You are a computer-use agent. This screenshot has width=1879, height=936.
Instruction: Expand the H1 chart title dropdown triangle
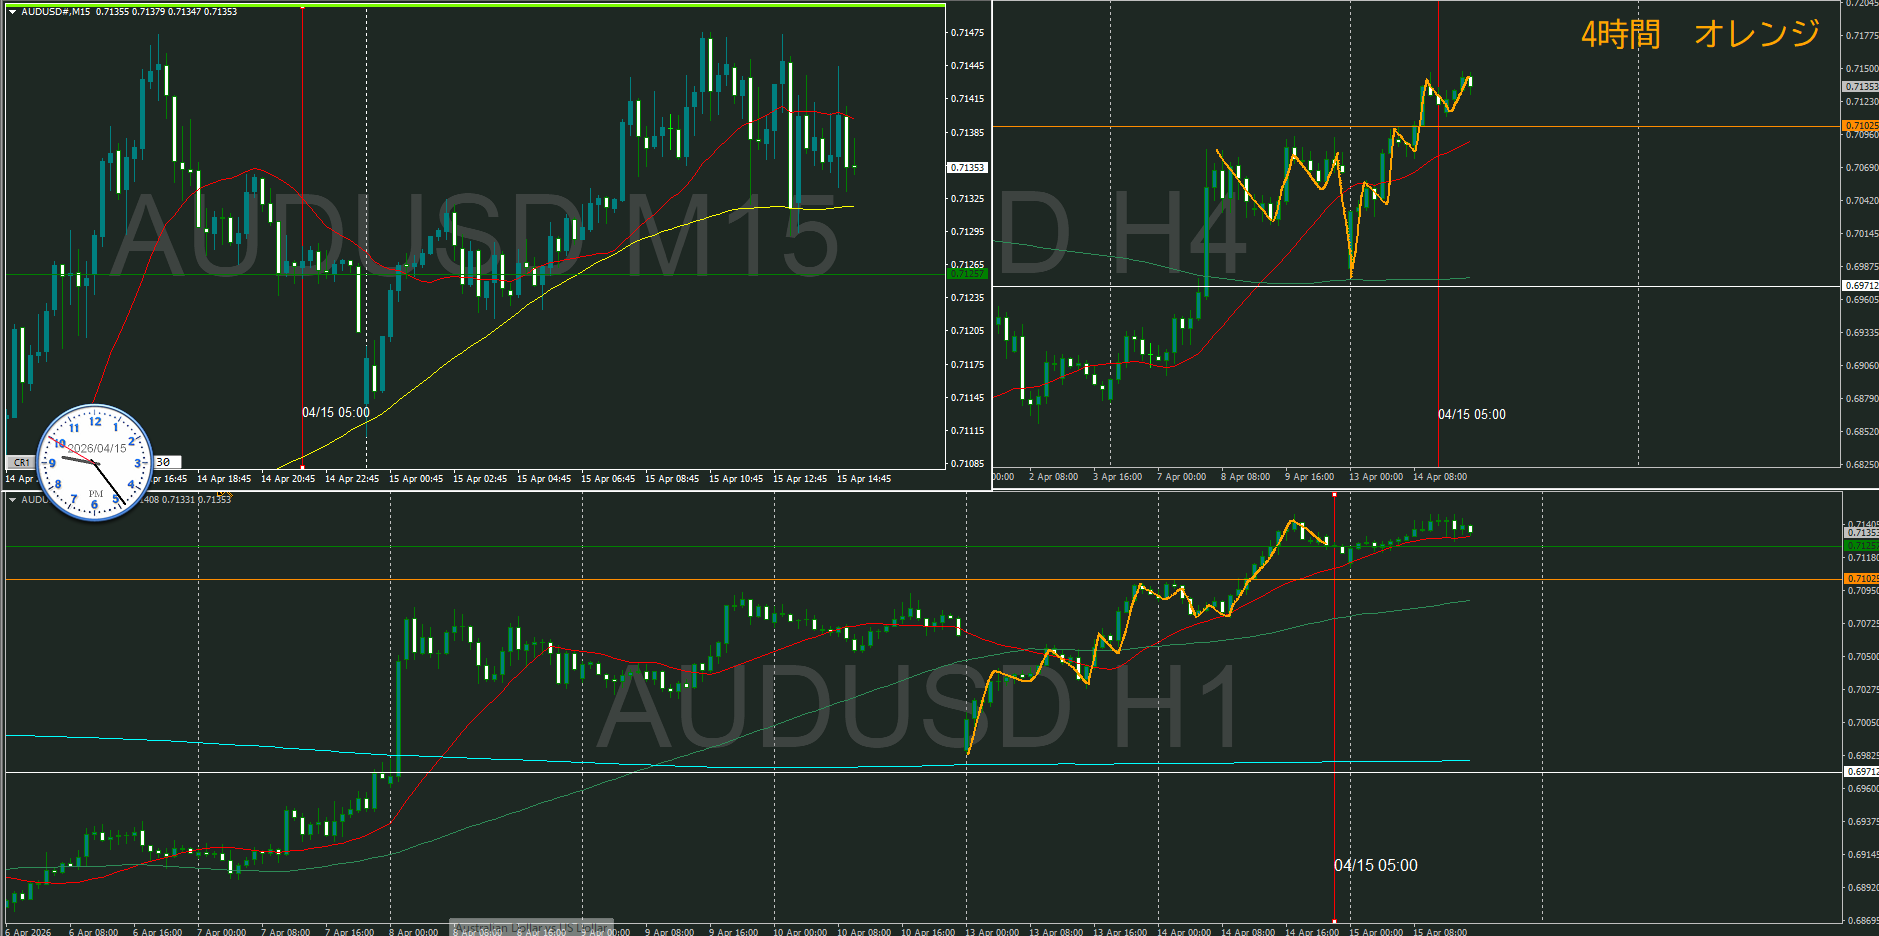pos(13,499)
